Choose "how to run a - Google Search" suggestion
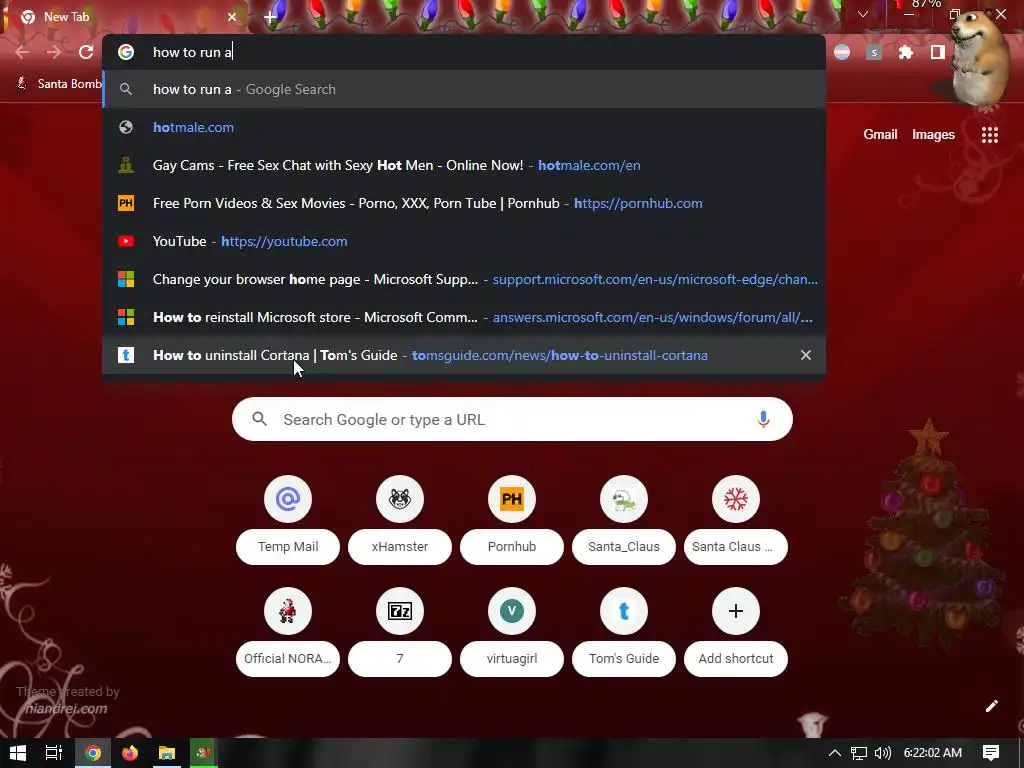 (x=464, y=89)
